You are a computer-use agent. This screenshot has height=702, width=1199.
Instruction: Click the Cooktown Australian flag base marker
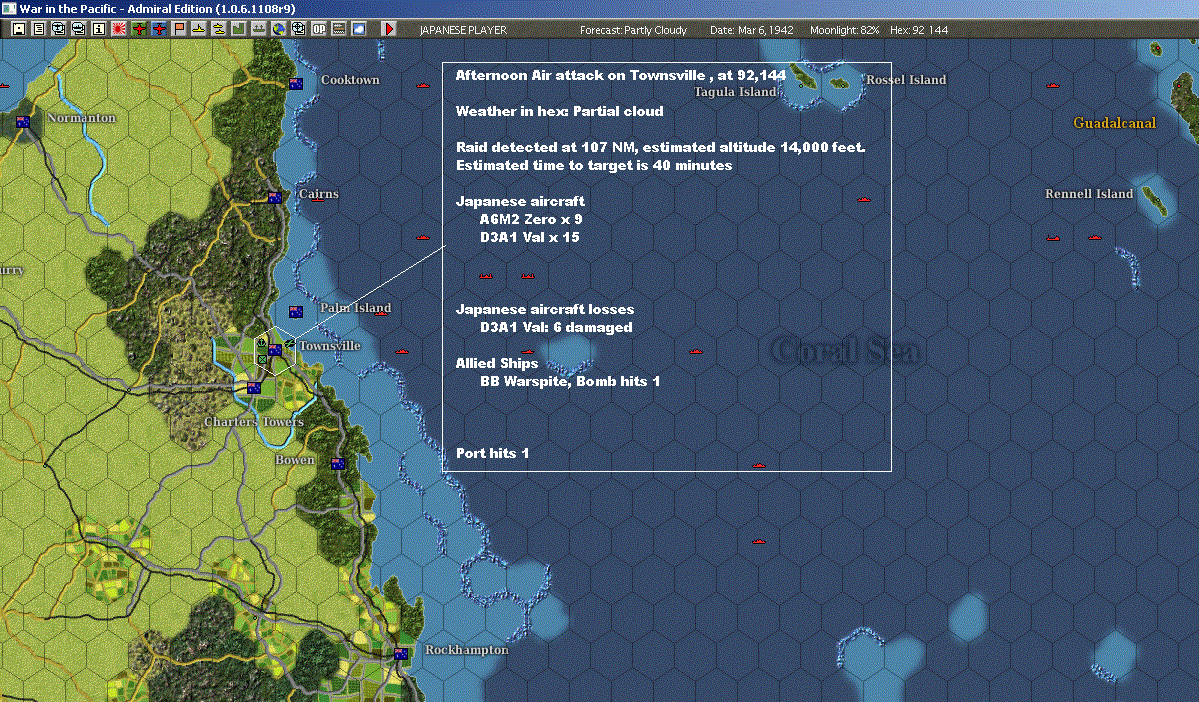(x=296, y=83)
